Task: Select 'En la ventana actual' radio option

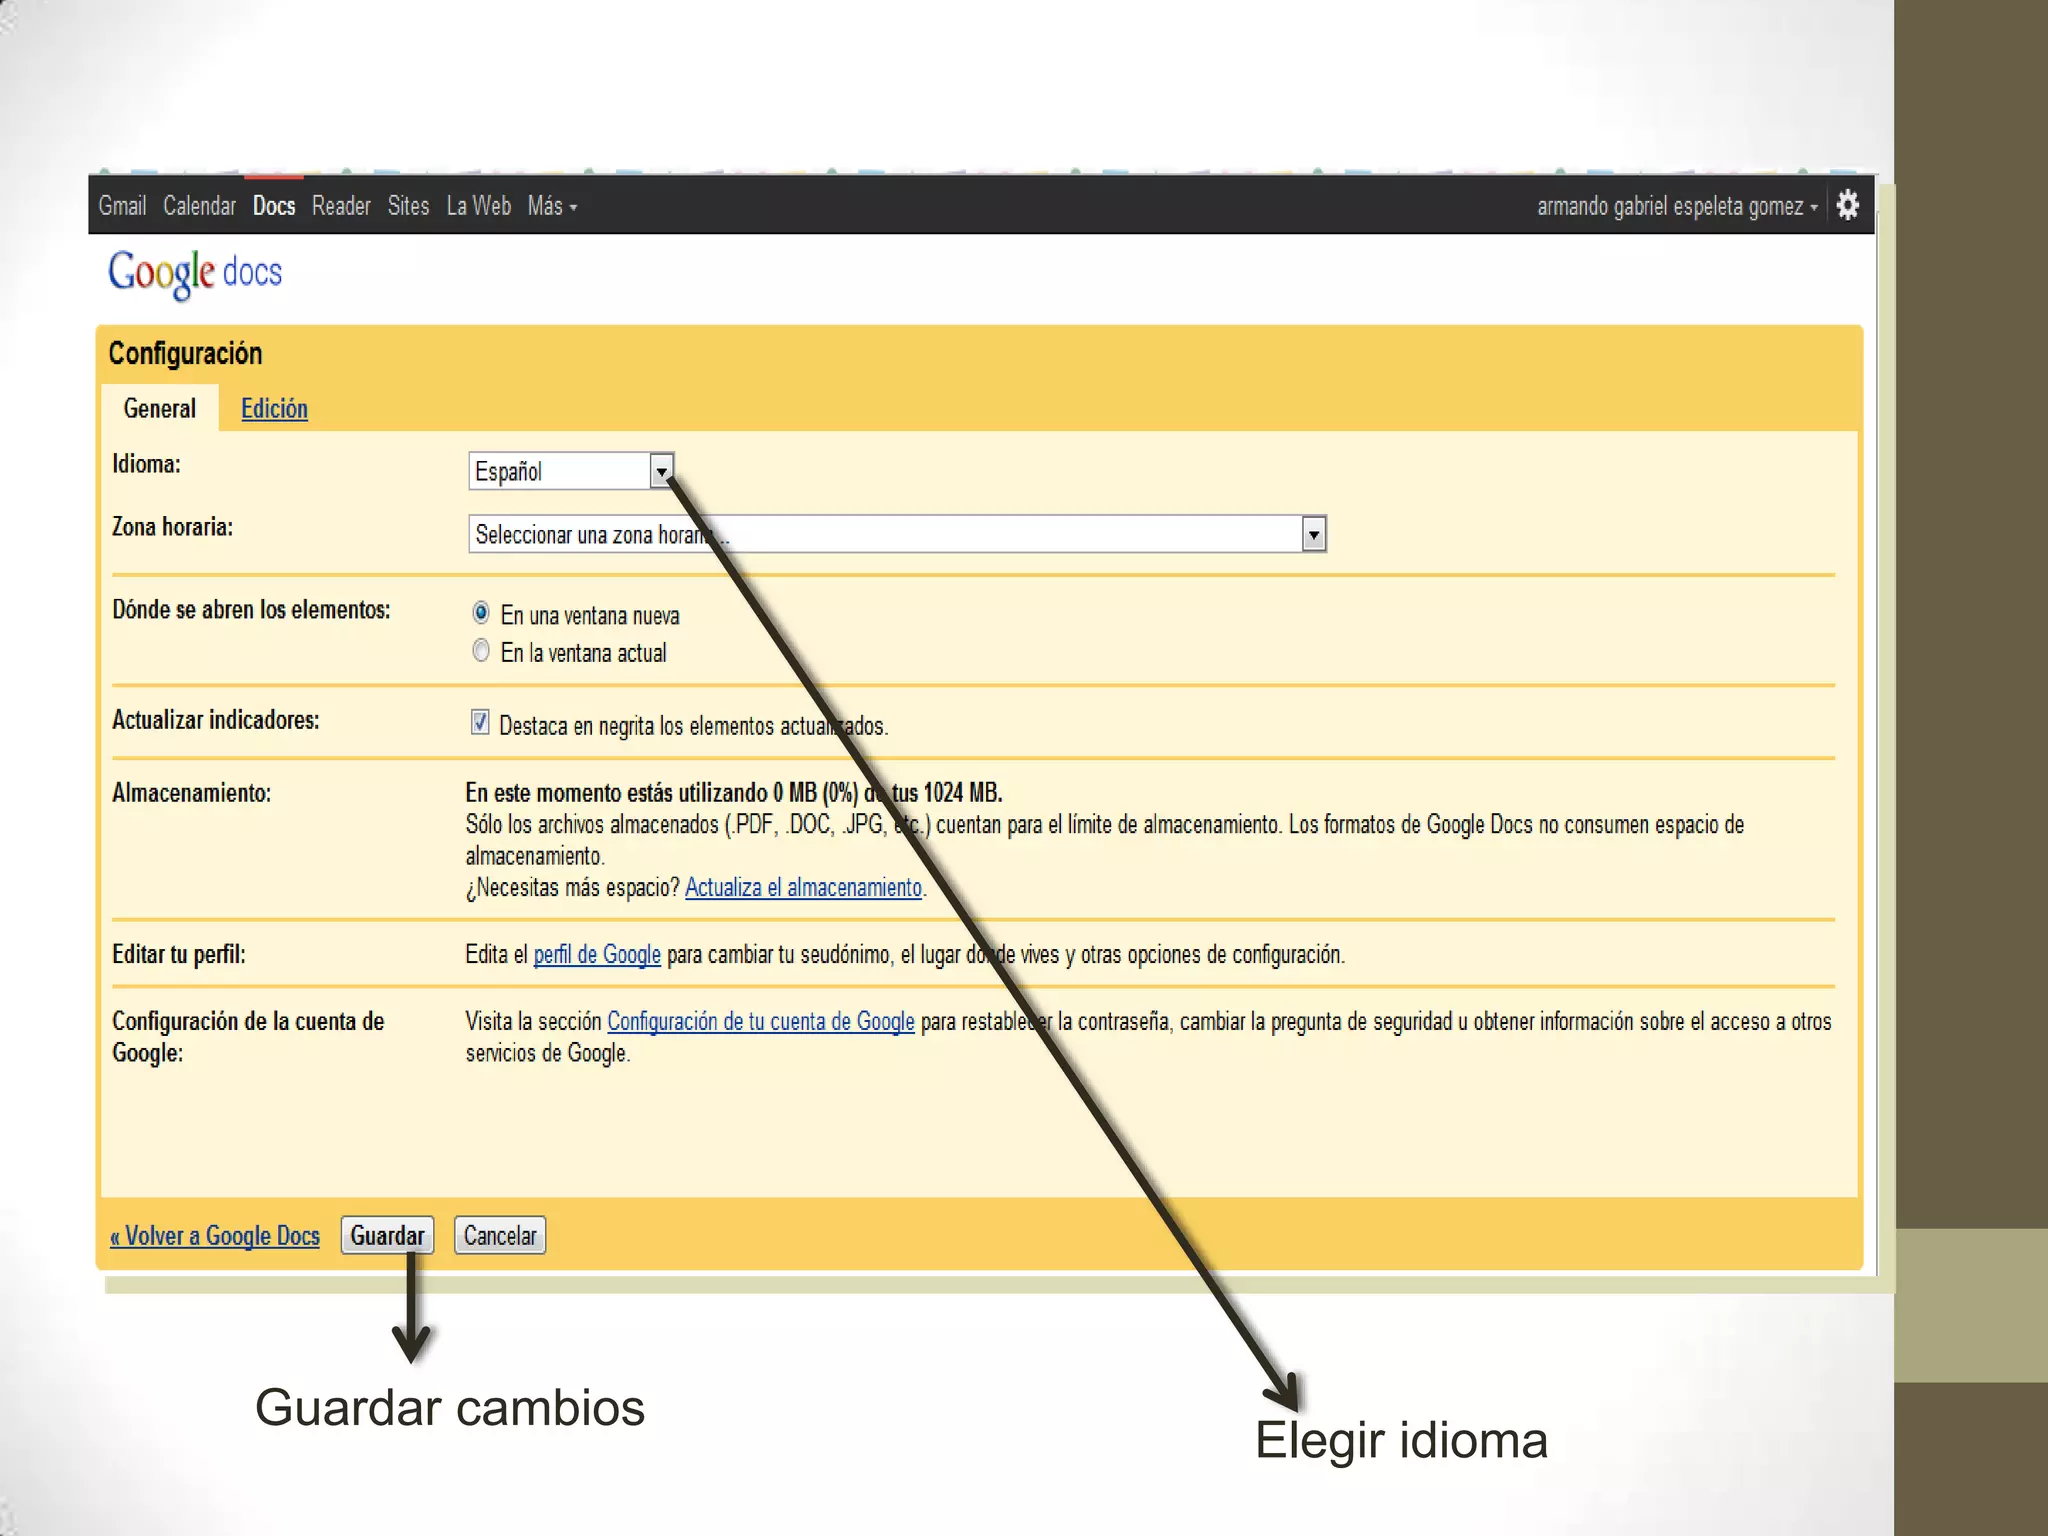Action: [481, 650]
